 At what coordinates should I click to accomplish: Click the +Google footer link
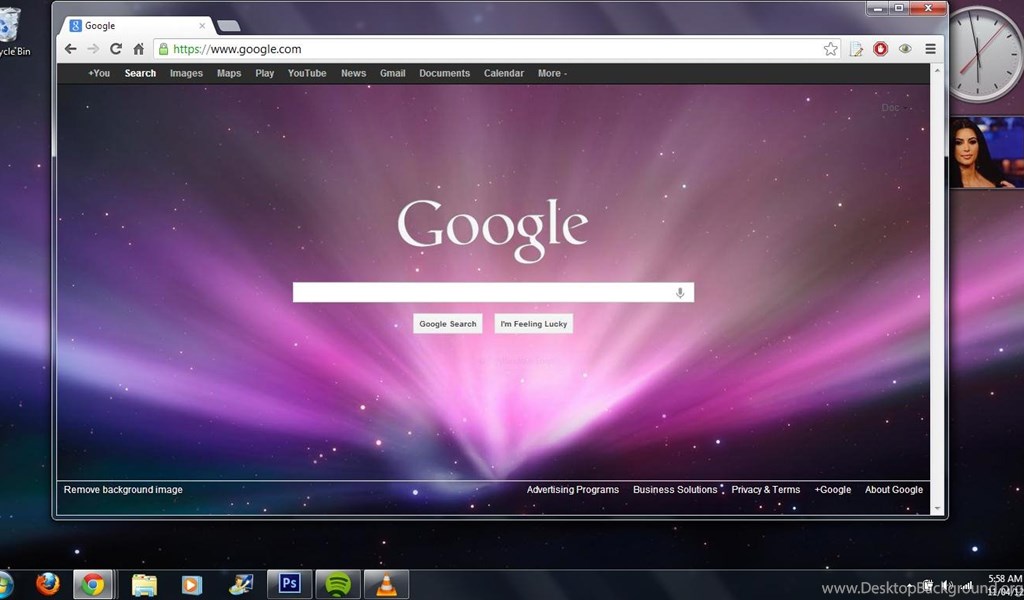(x=833, y=490)
